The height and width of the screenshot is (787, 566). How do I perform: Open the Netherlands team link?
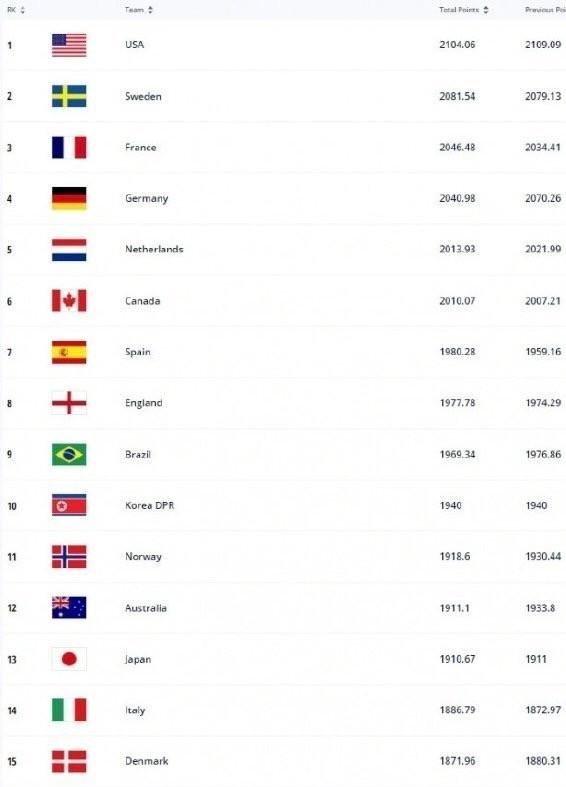(x=154, y=249)
